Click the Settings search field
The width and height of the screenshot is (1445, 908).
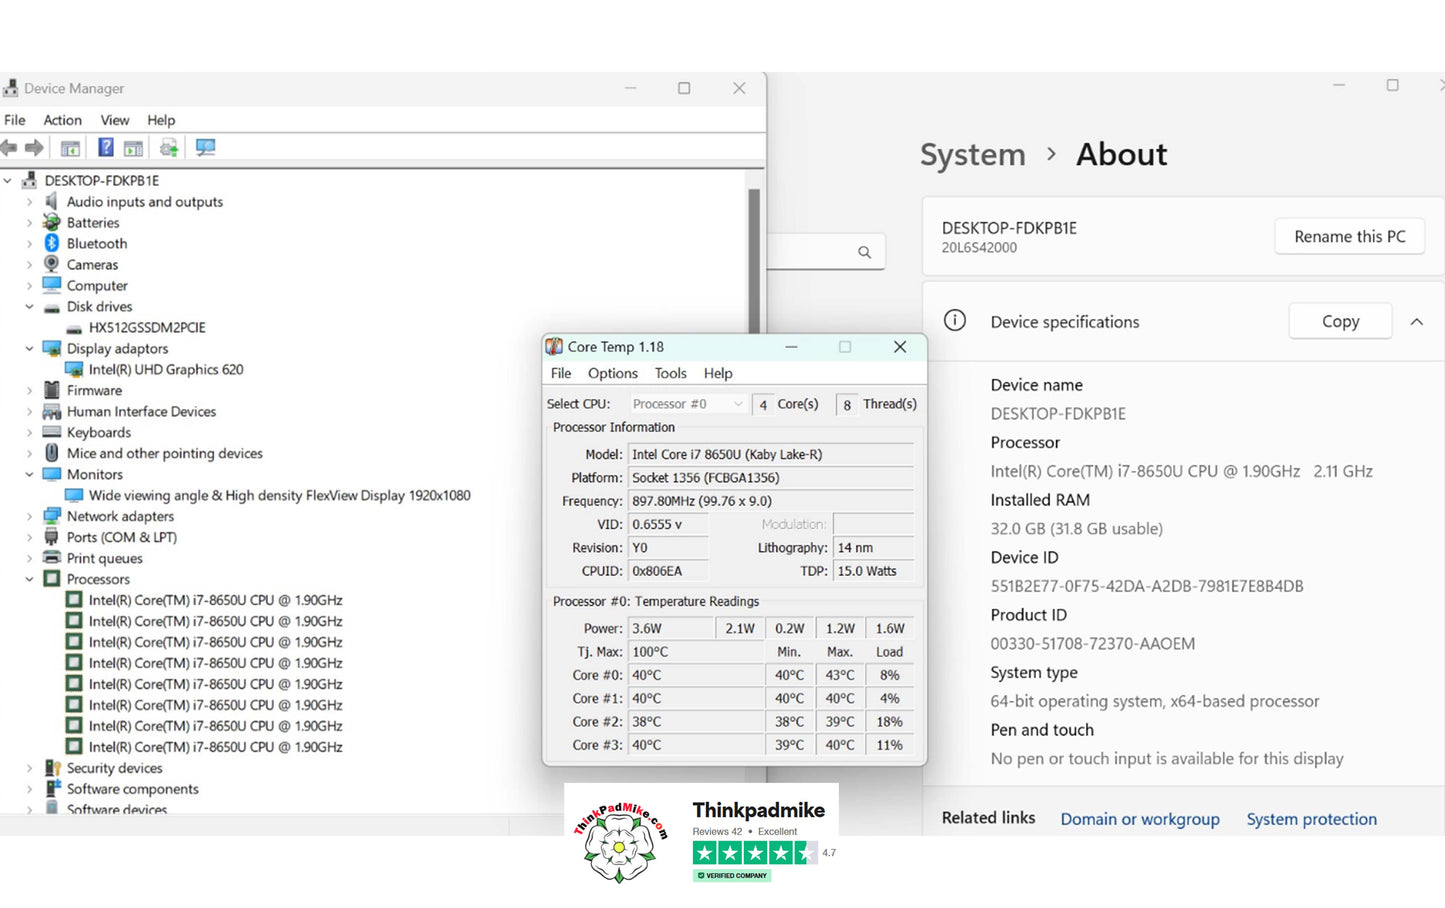tap(825, 252)
